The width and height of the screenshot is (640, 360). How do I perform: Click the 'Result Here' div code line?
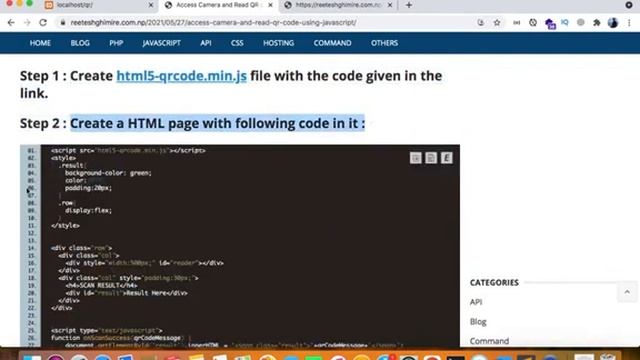click(126, 293)
